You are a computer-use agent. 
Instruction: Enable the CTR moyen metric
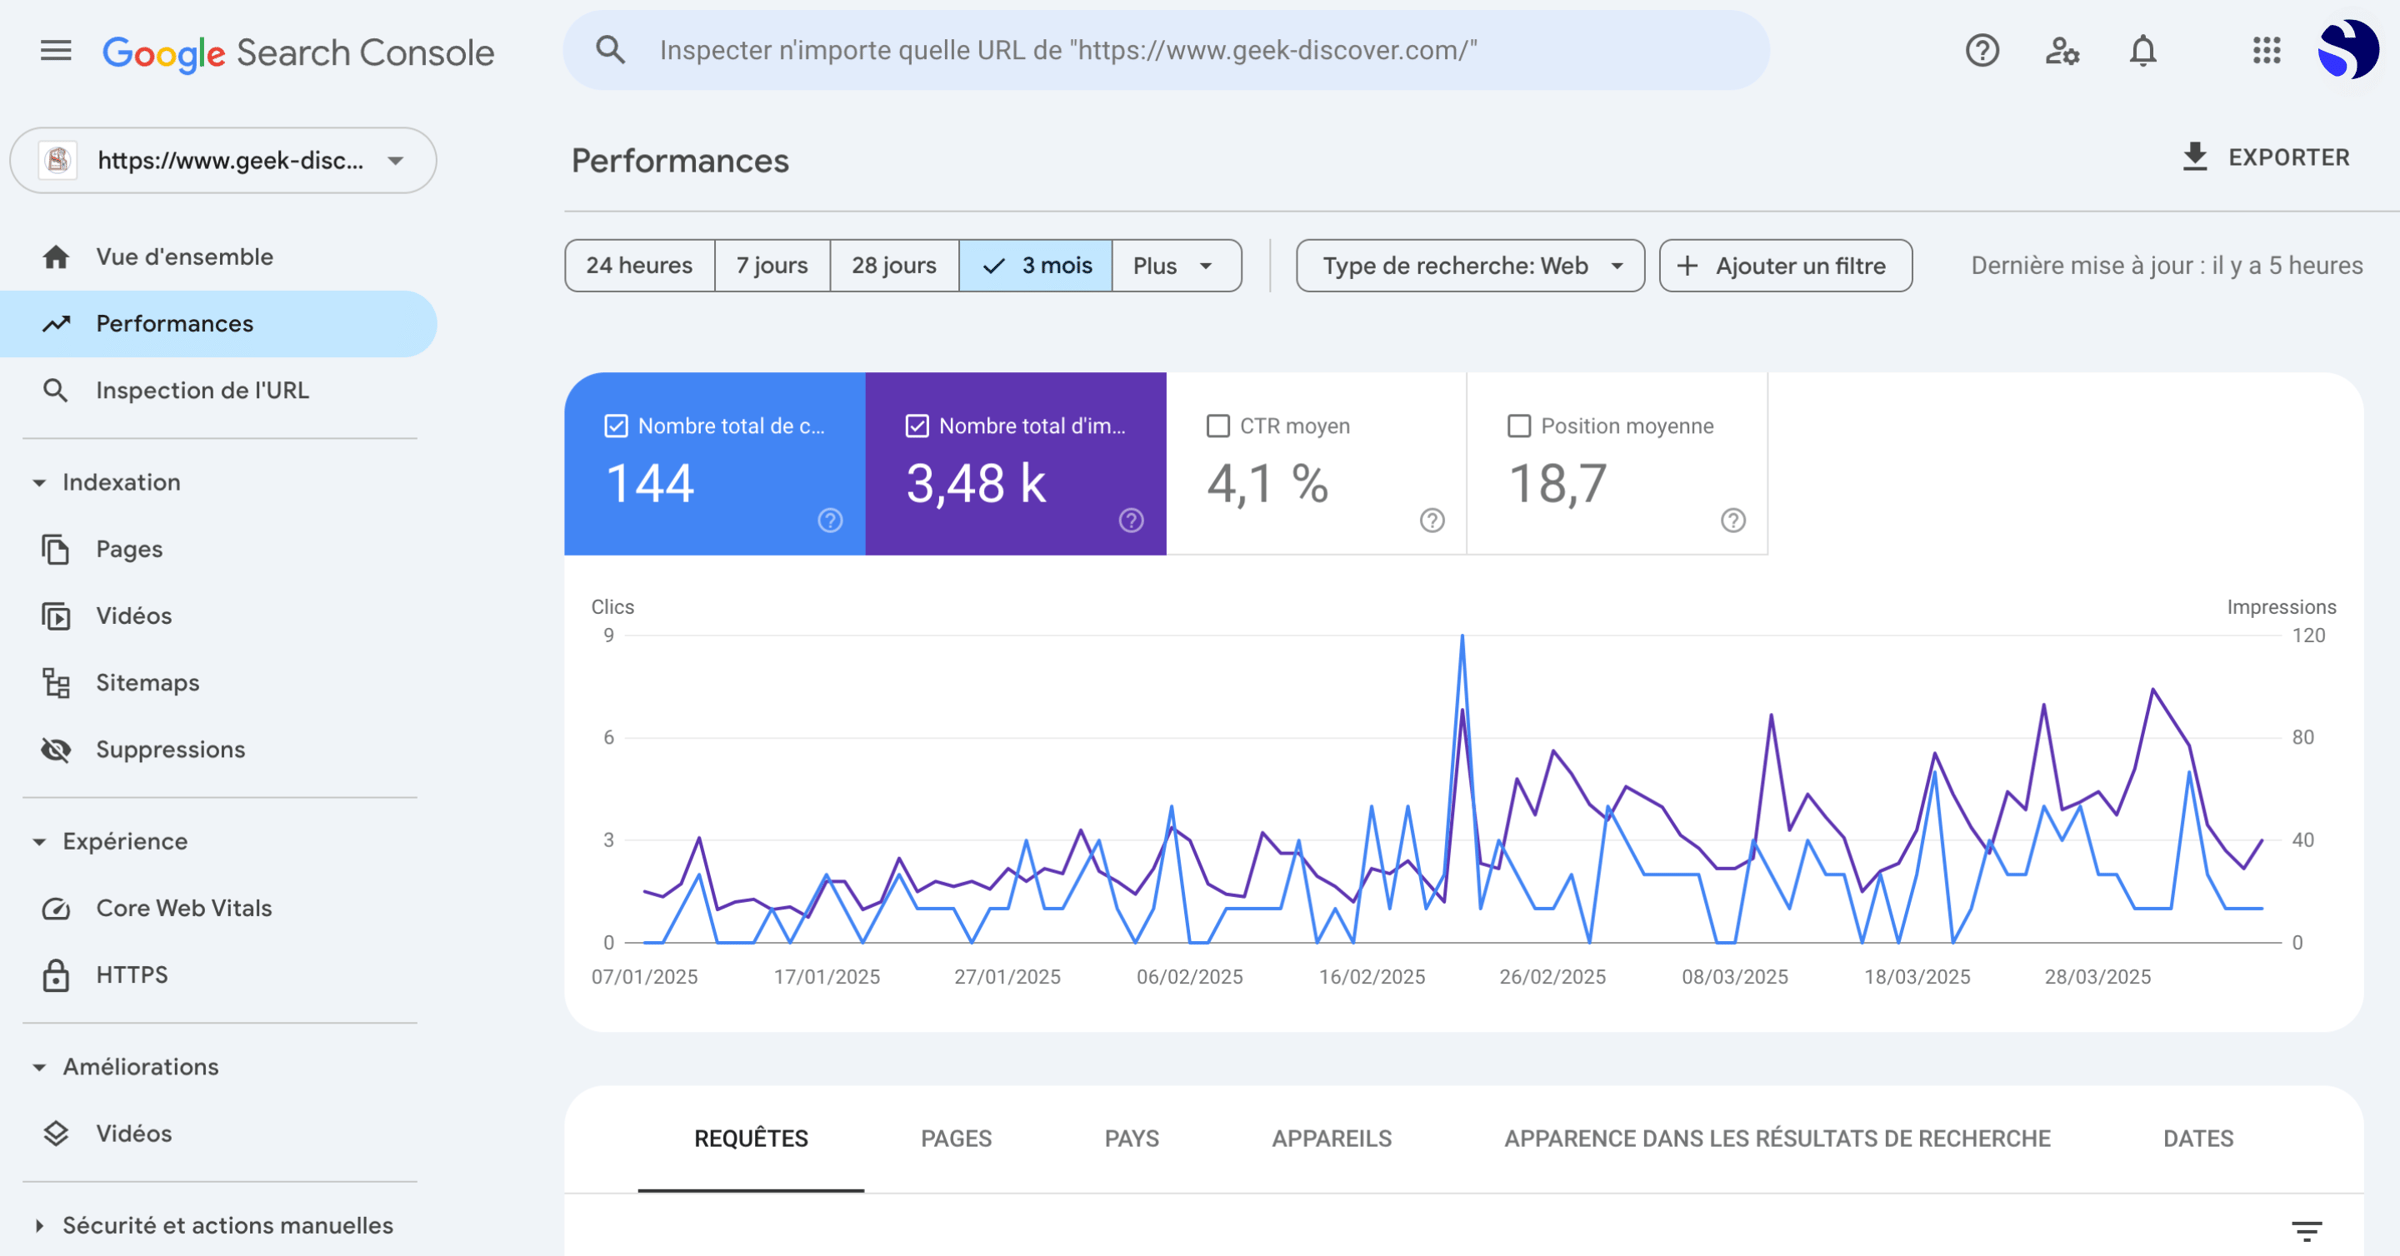(1217, 425)
